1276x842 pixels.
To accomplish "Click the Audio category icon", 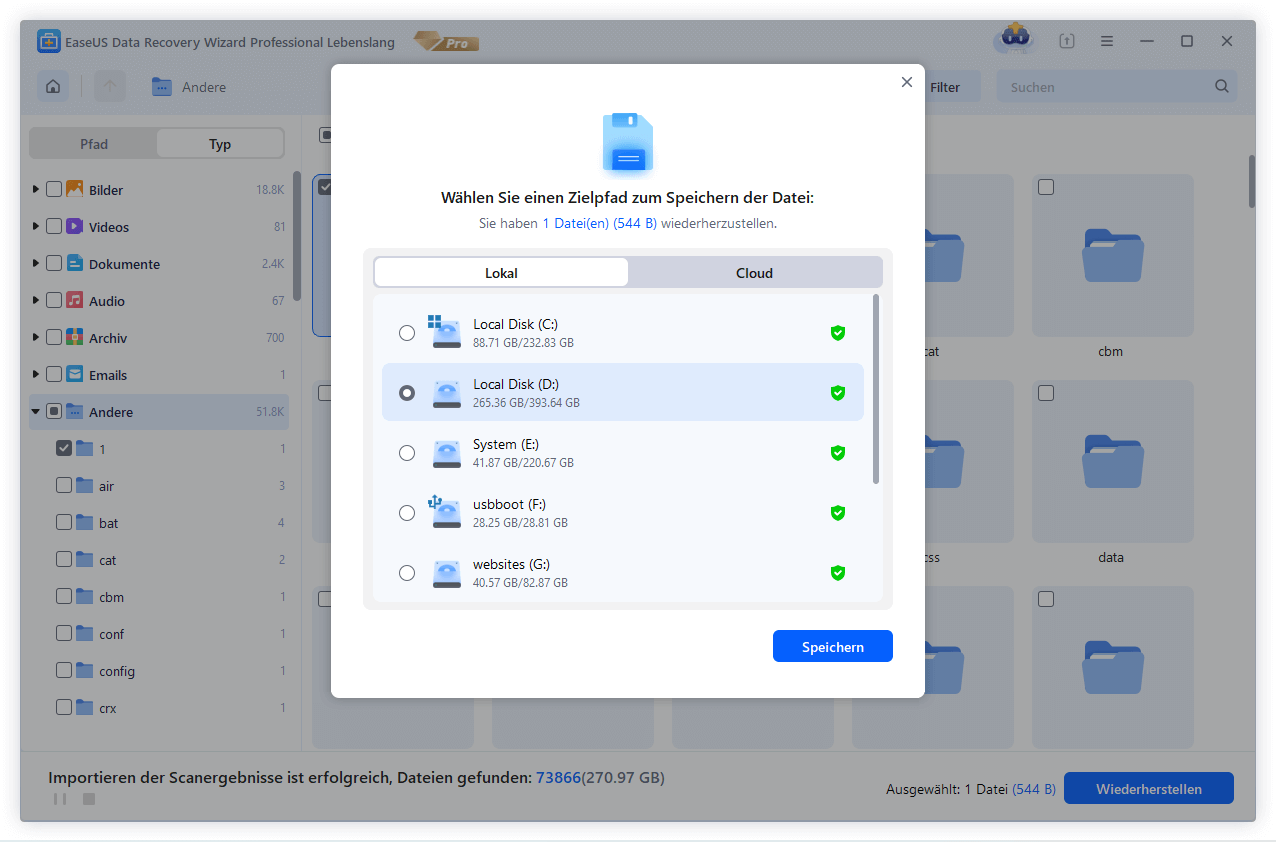I will click(x=75, y=301).
